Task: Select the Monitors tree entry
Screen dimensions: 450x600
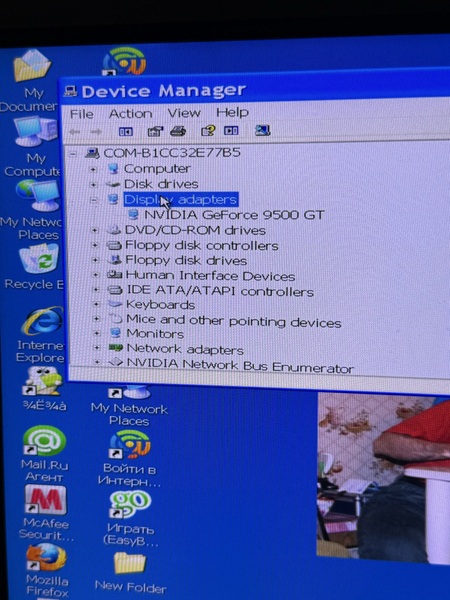Action: [x=155, y=334]
